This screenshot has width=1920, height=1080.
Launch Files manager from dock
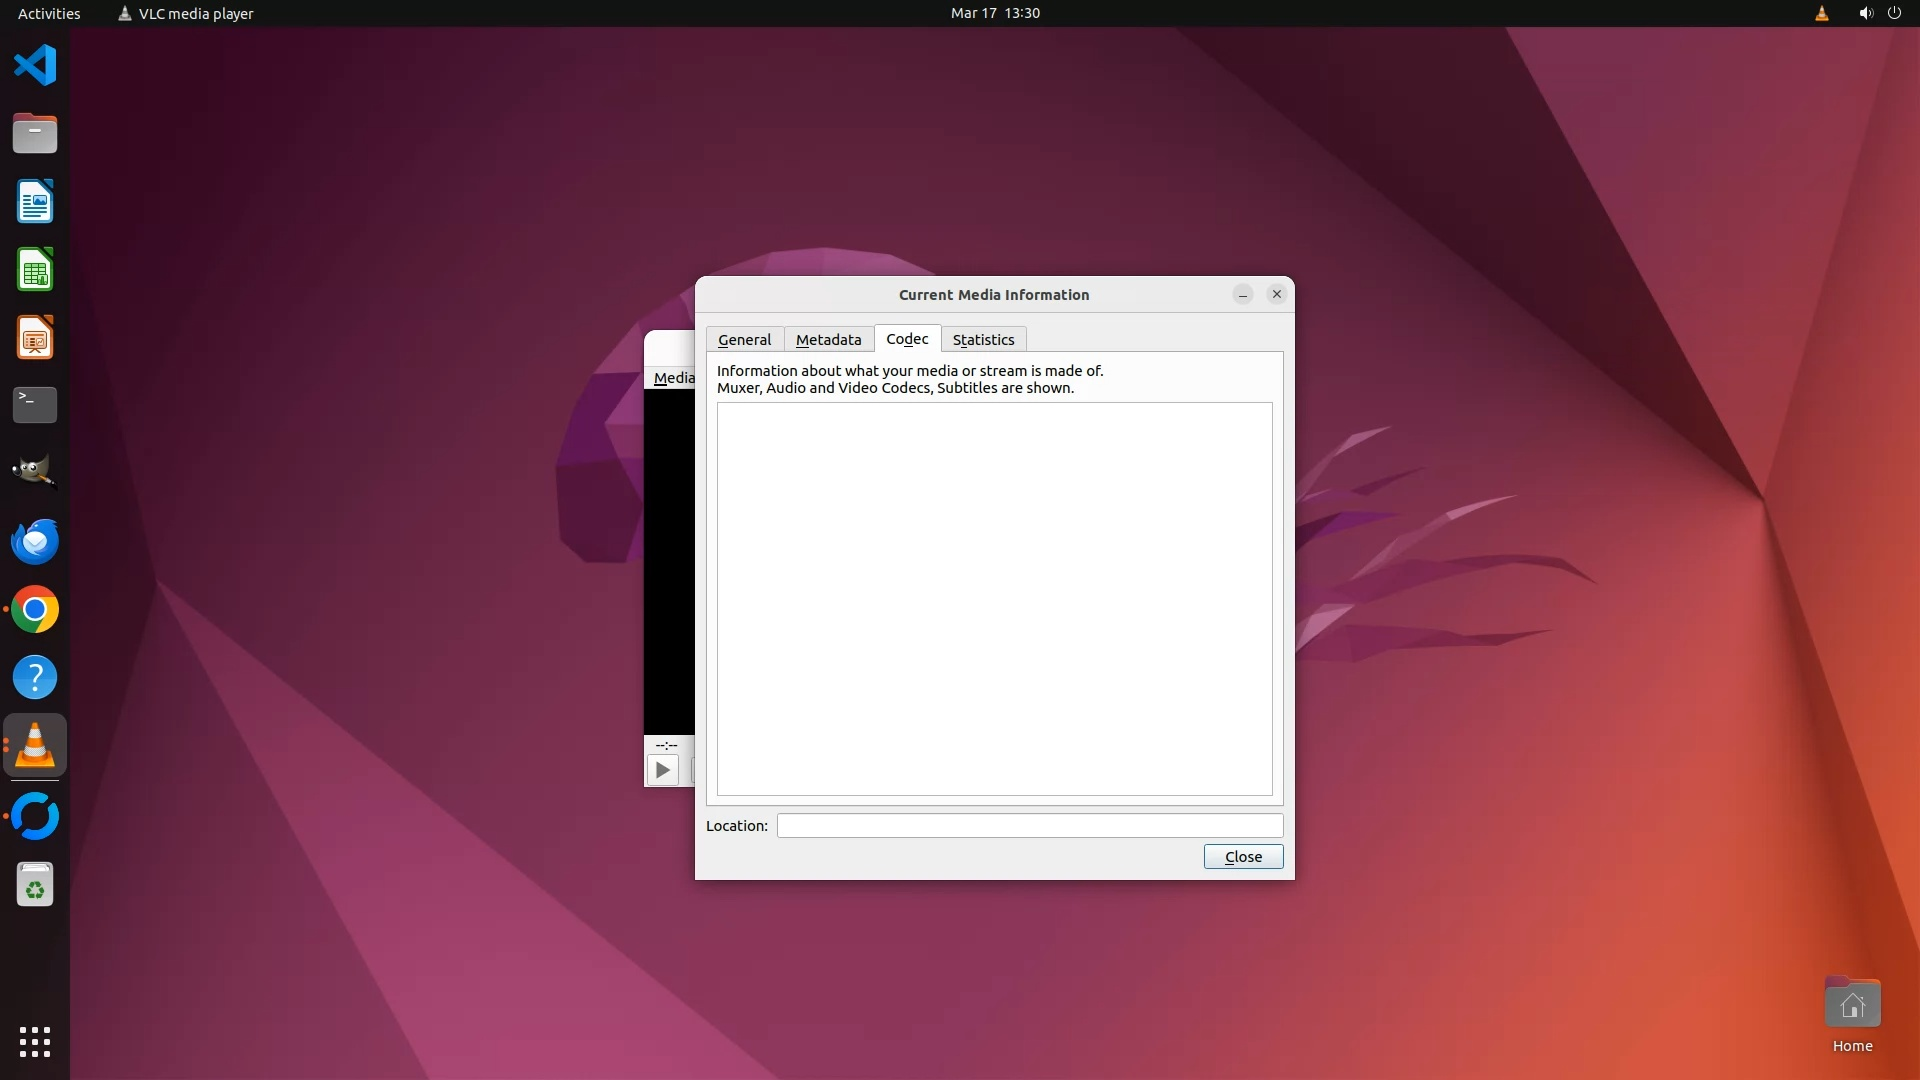coord(35,133)
